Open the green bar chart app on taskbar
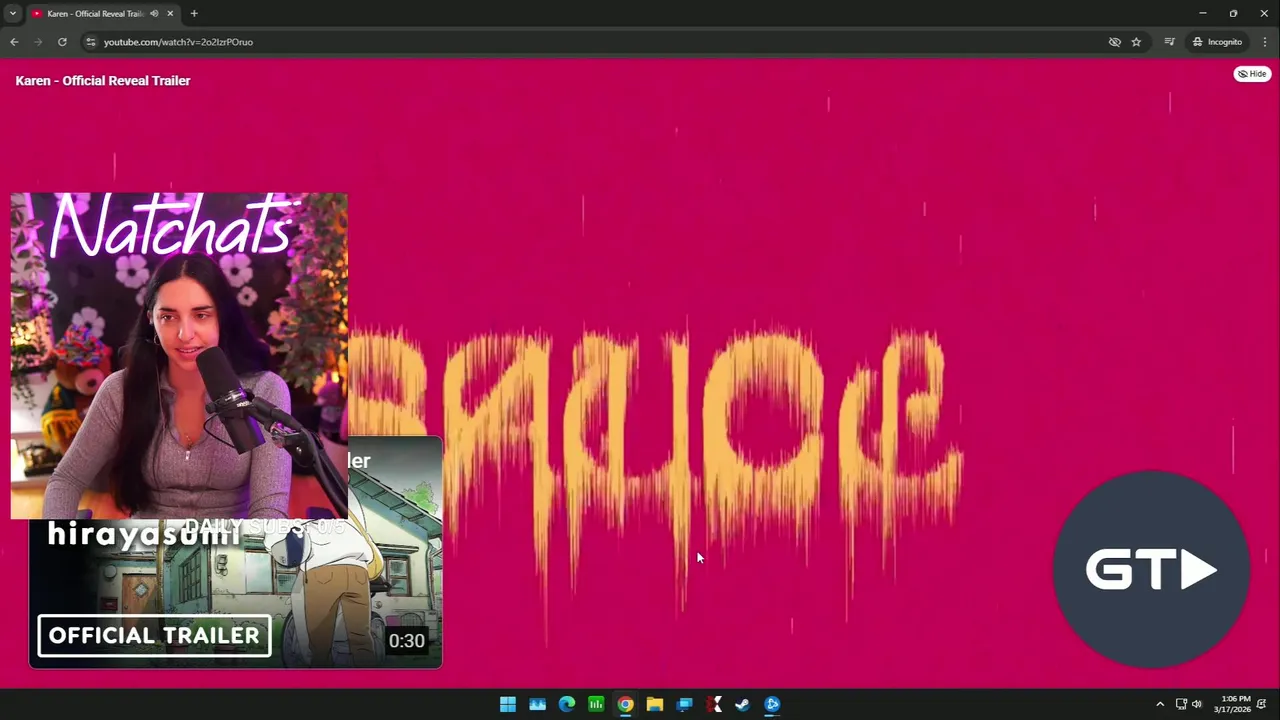The height and width of the screenshot is (720, 1280). pyautogui.click(x=596, y=704)
